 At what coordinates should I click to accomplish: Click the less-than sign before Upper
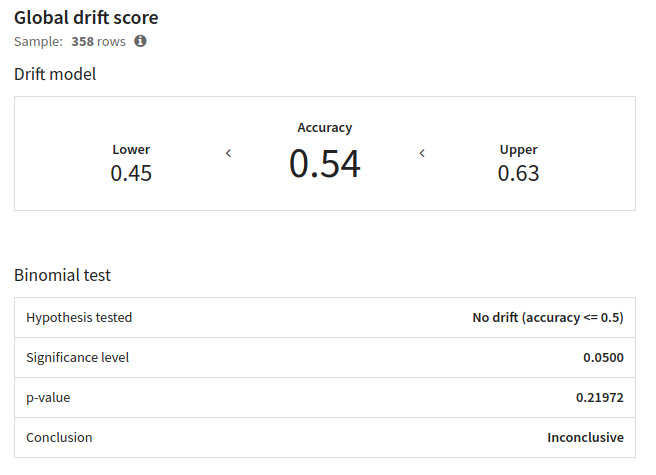coord(422,153)
